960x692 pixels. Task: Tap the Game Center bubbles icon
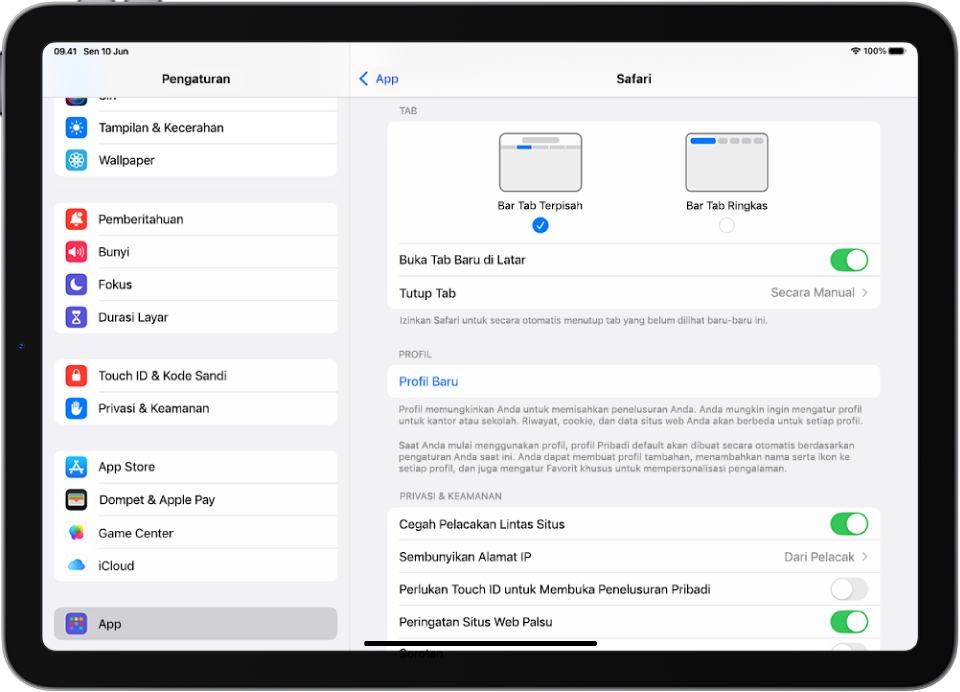point(76,533)
